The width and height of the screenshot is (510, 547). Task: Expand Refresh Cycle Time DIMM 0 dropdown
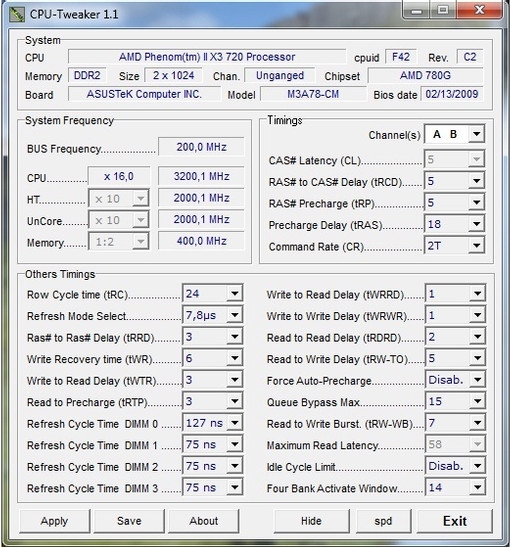click(x=212, y=423)
